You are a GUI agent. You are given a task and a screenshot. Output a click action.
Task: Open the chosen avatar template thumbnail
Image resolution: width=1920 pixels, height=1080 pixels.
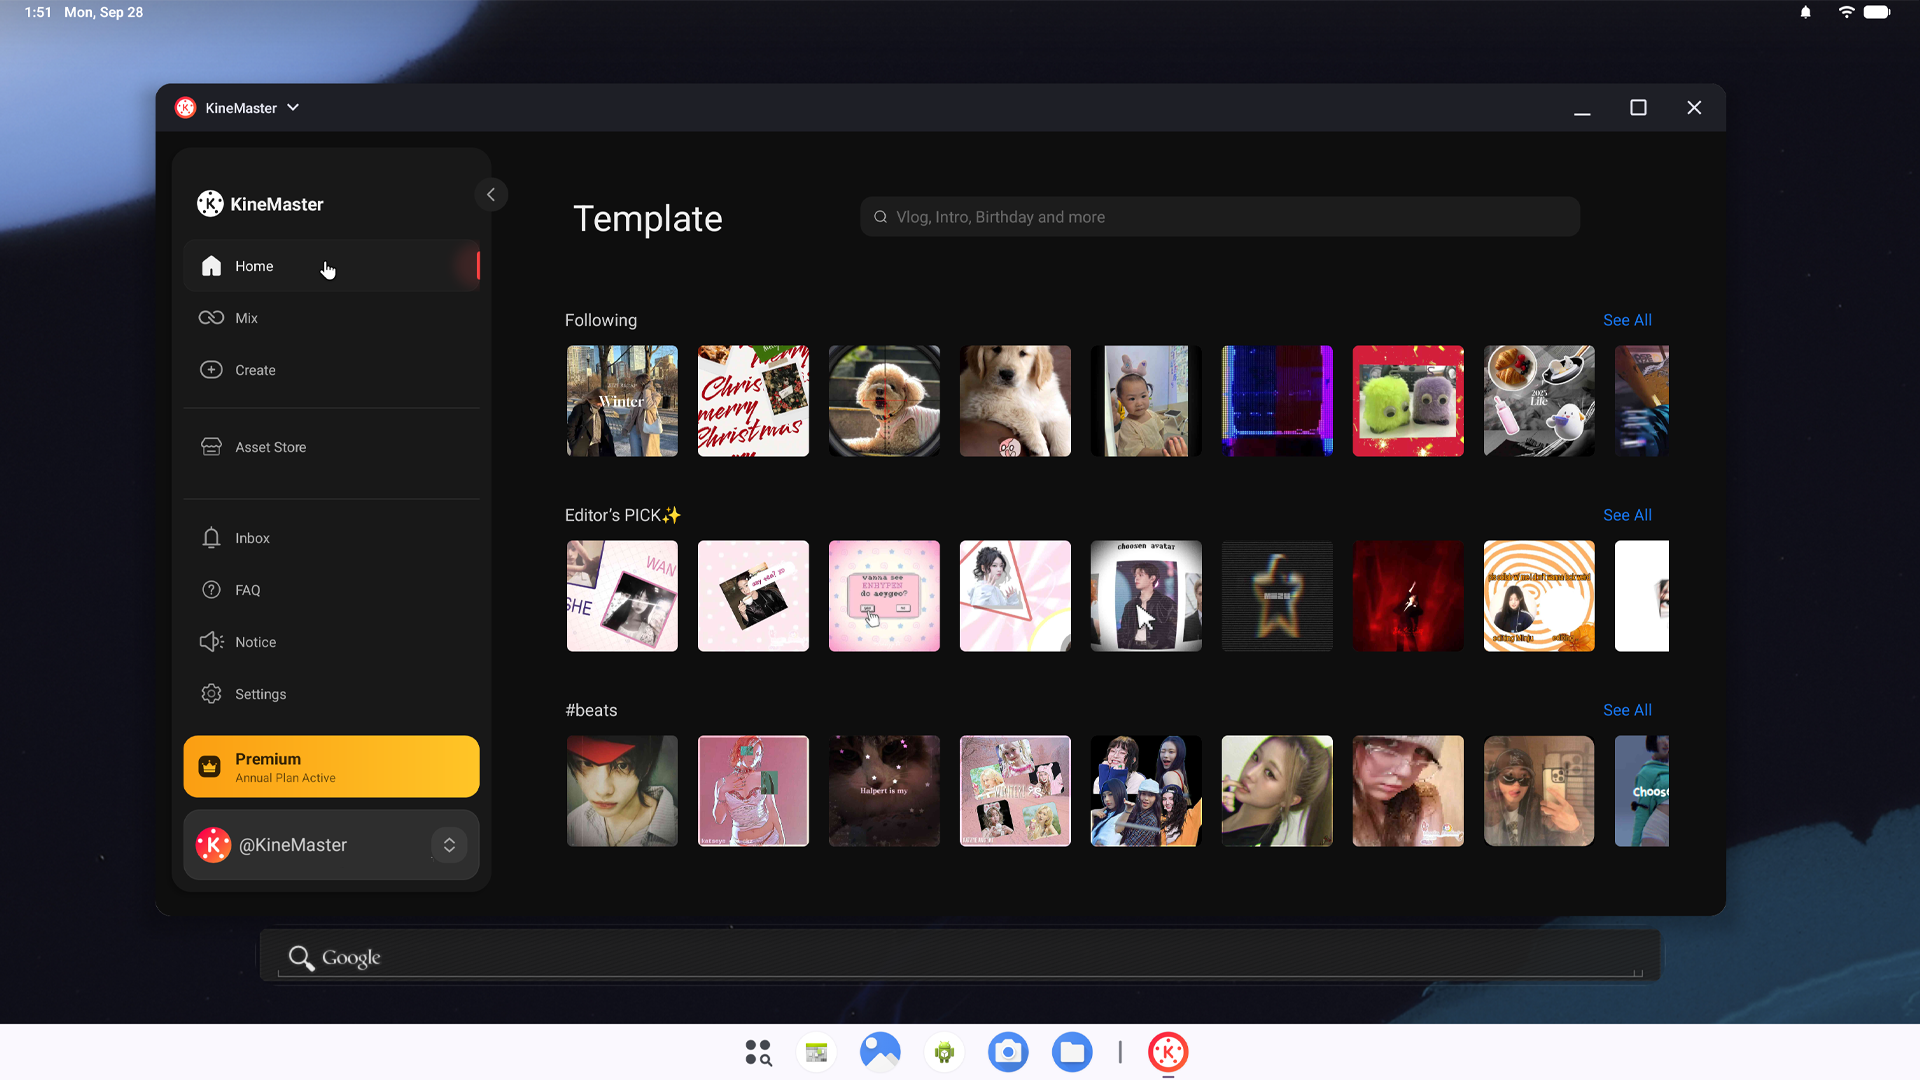coord(1146,596)
